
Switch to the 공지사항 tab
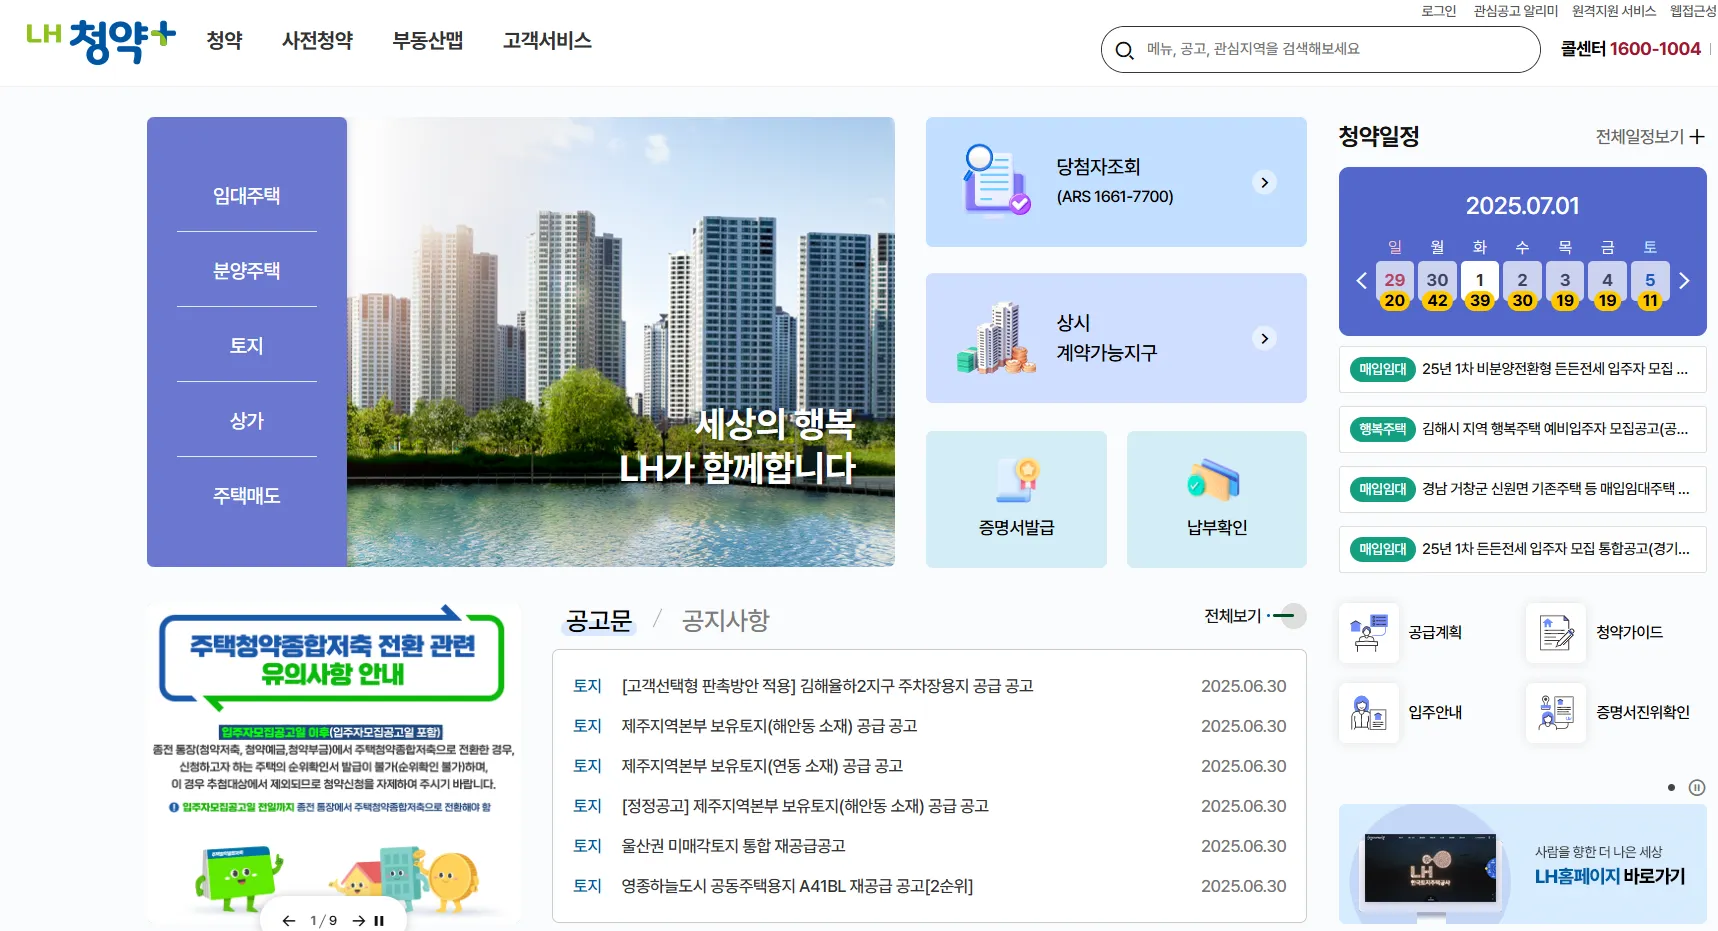point(726,621)
